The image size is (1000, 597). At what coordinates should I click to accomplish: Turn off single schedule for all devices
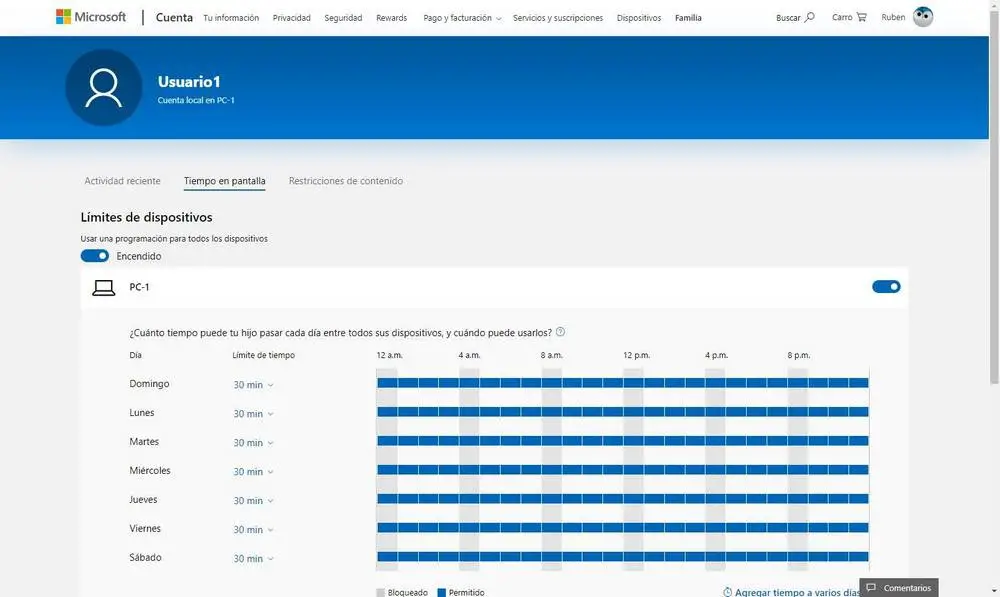[94, 256]
